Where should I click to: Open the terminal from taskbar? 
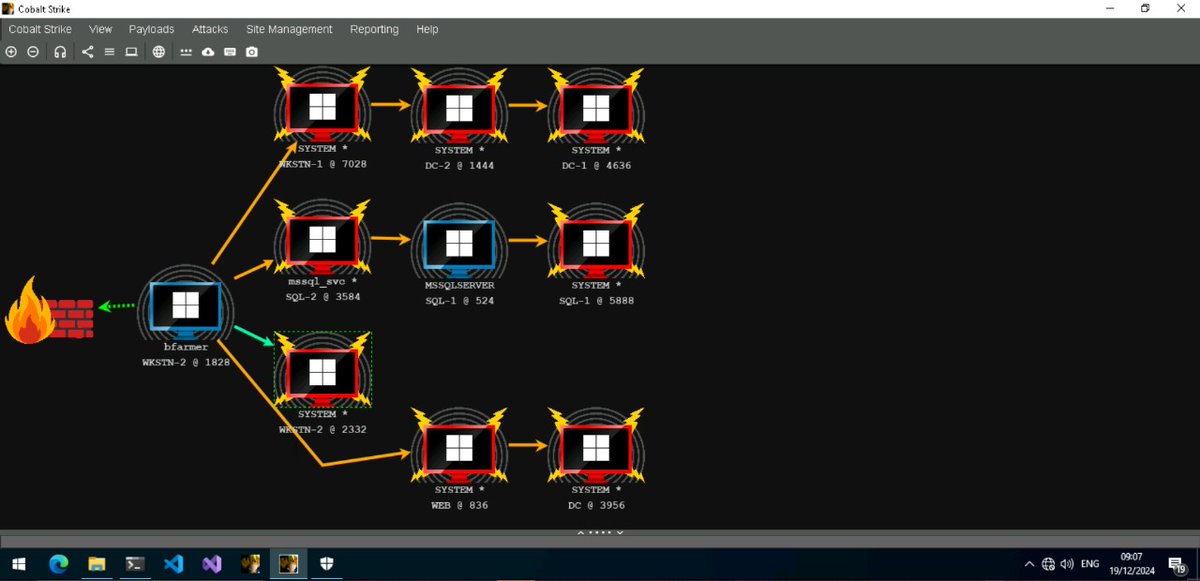tap(135, 563)
